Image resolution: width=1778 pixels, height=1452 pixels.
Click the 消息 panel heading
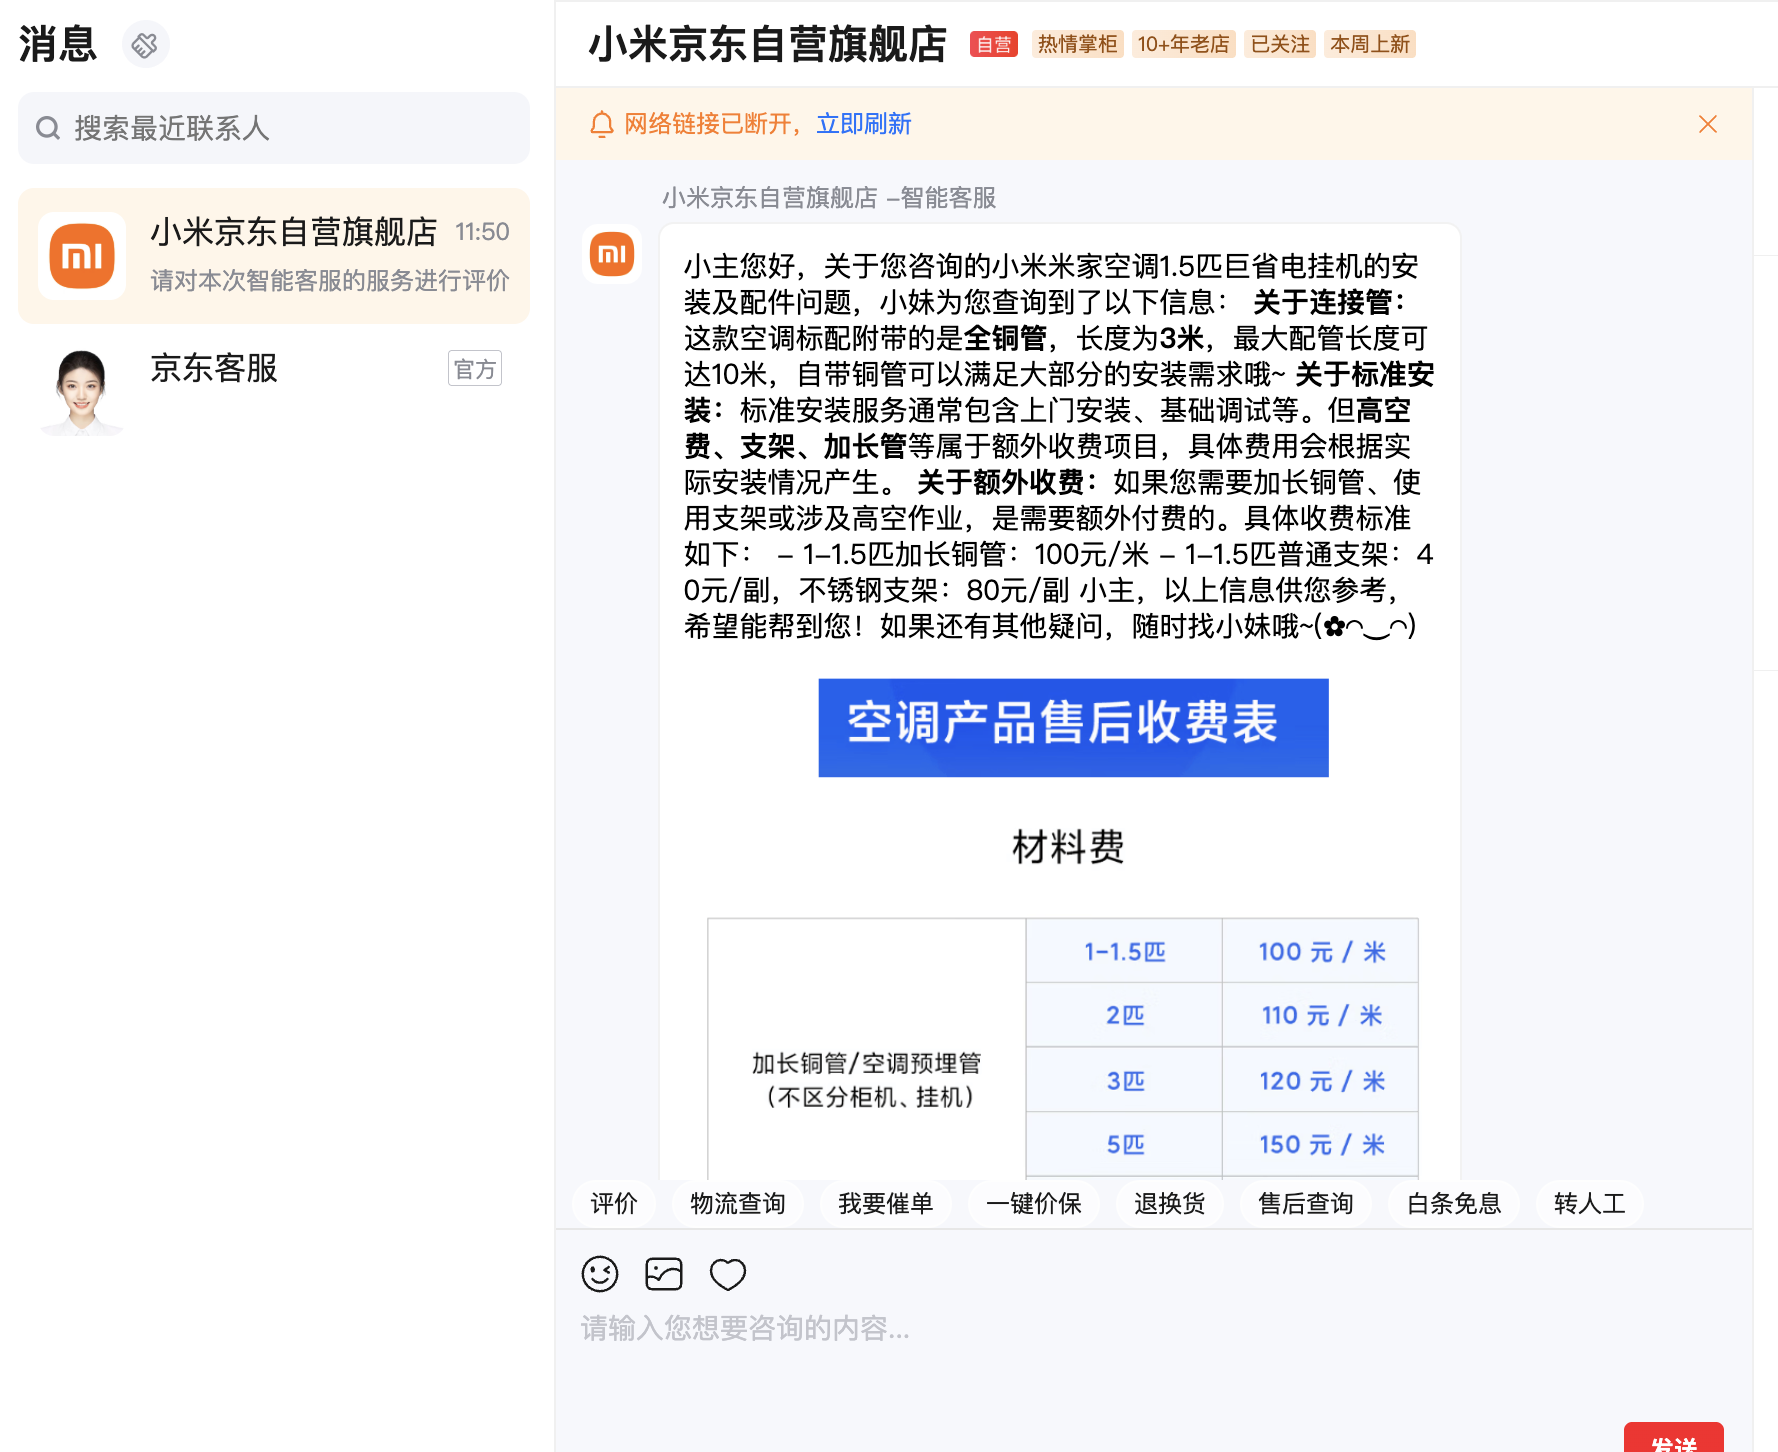point(58,44)
